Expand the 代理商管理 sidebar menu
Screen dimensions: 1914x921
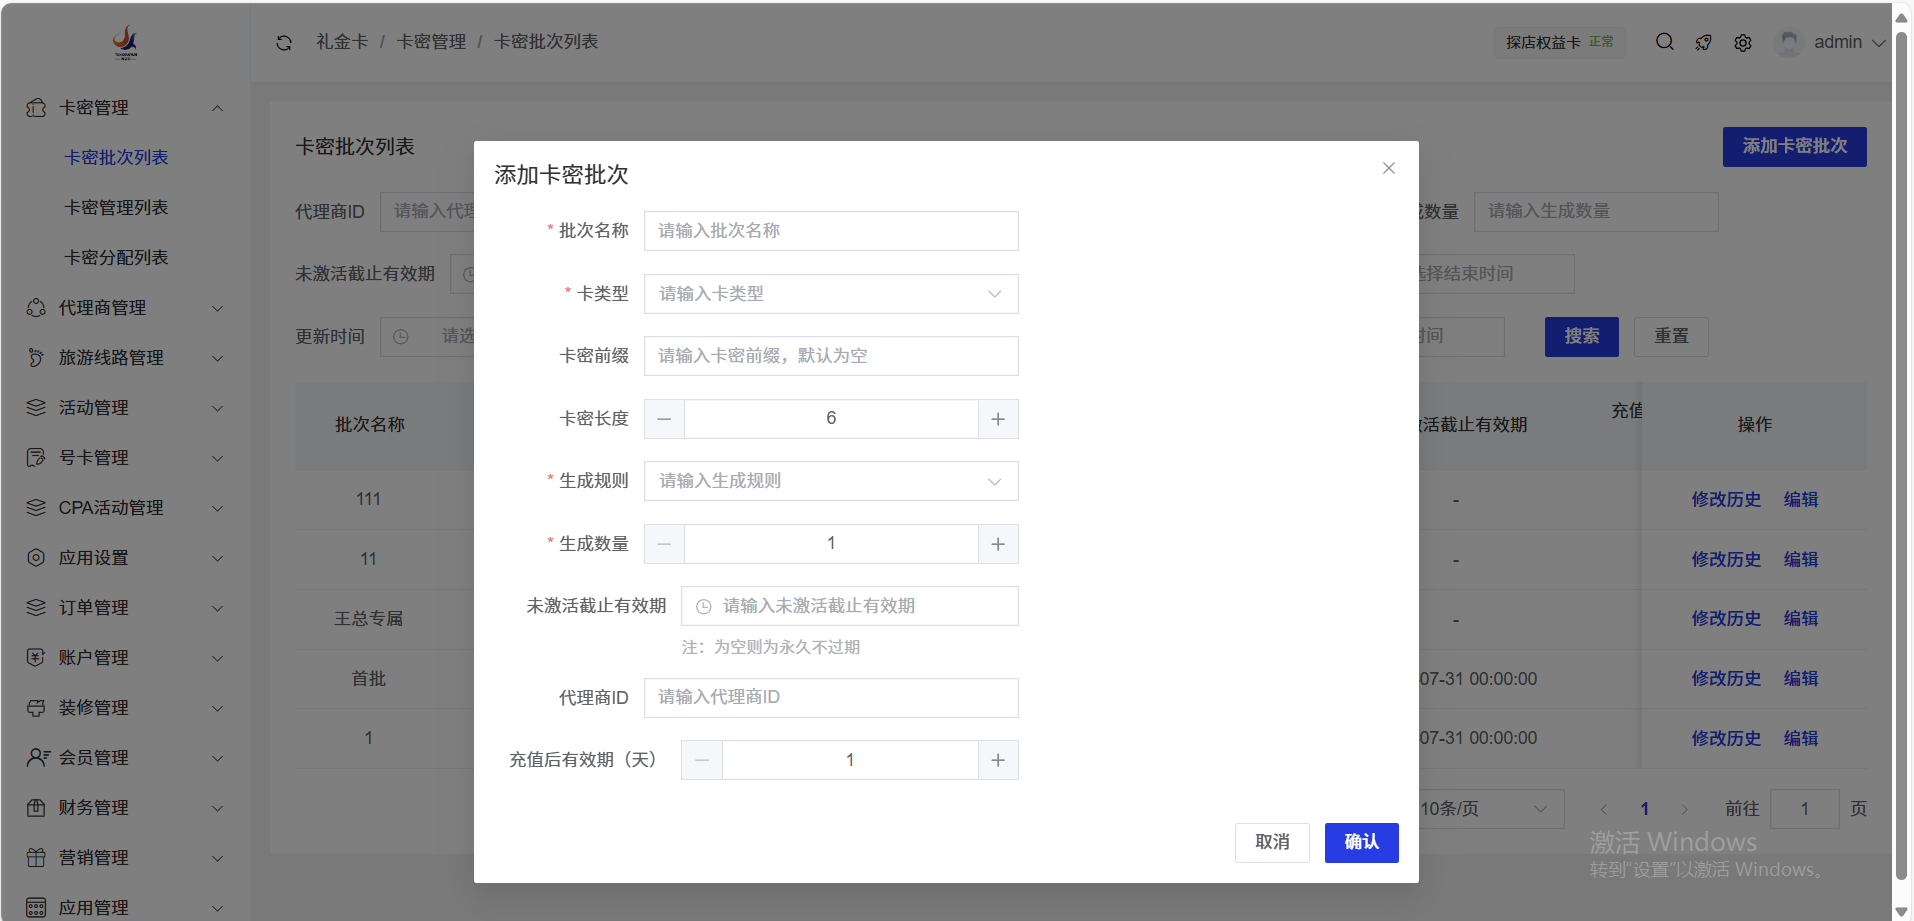[x=125, y=308]
